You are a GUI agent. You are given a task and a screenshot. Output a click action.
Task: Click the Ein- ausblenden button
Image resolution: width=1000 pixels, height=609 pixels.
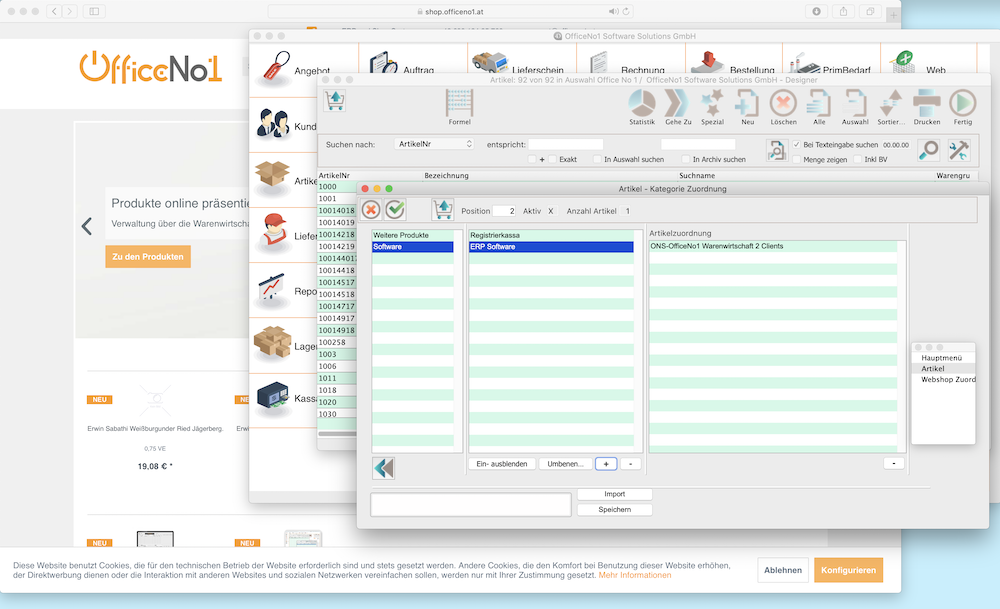(502, 464)
